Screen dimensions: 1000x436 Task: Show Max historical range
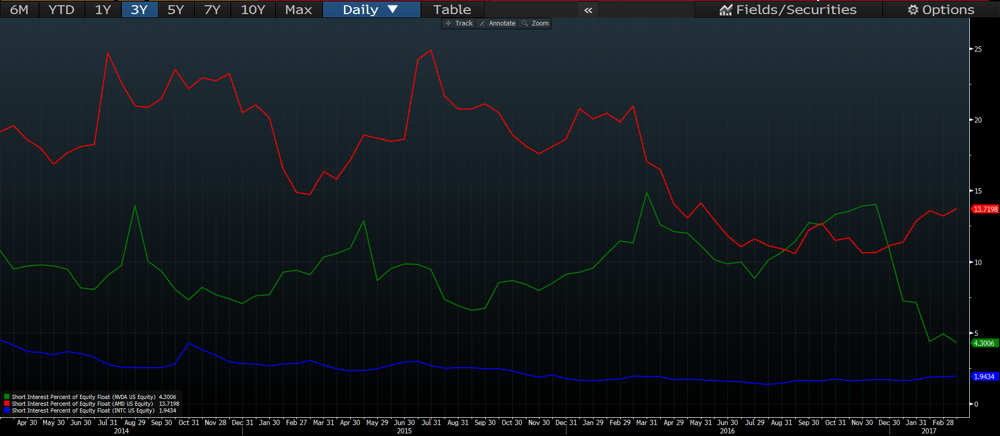click(298, 10)
